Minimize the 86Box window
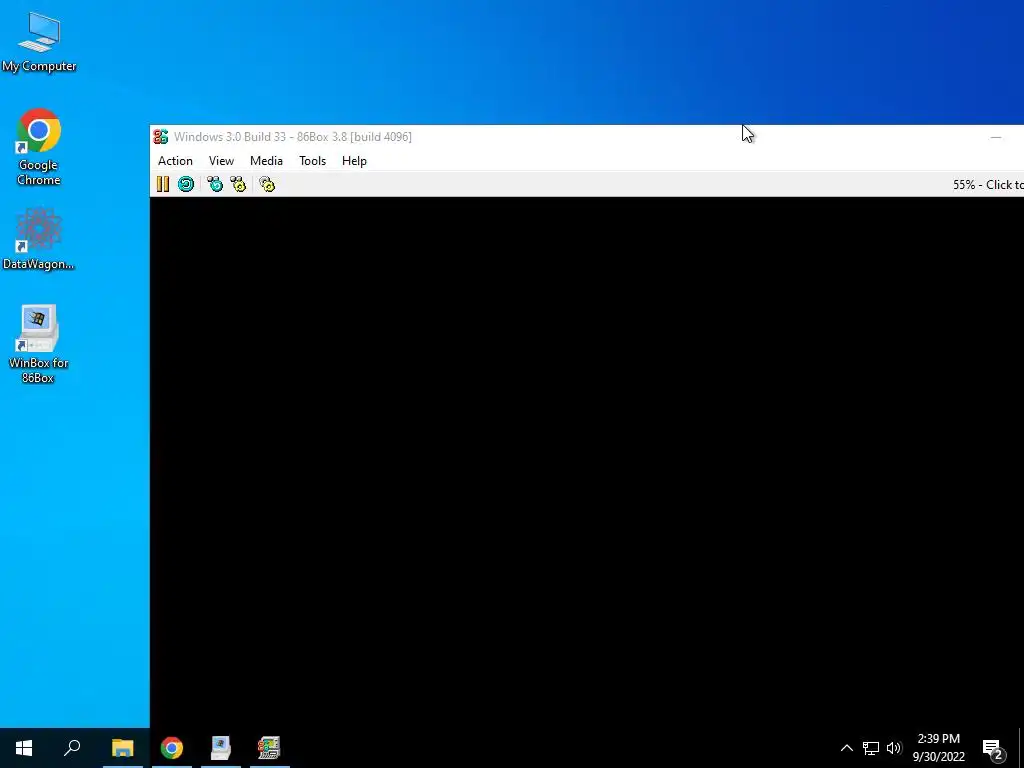The height and width of the screenshot is (768, 1024). pos(996,137)
